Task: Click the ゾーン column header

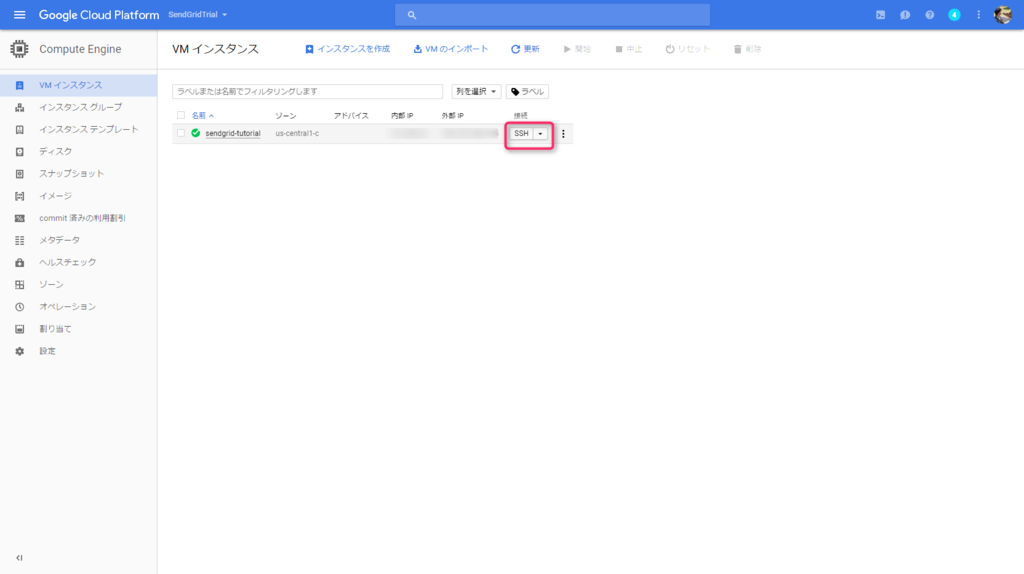Action: coord(285,116)
